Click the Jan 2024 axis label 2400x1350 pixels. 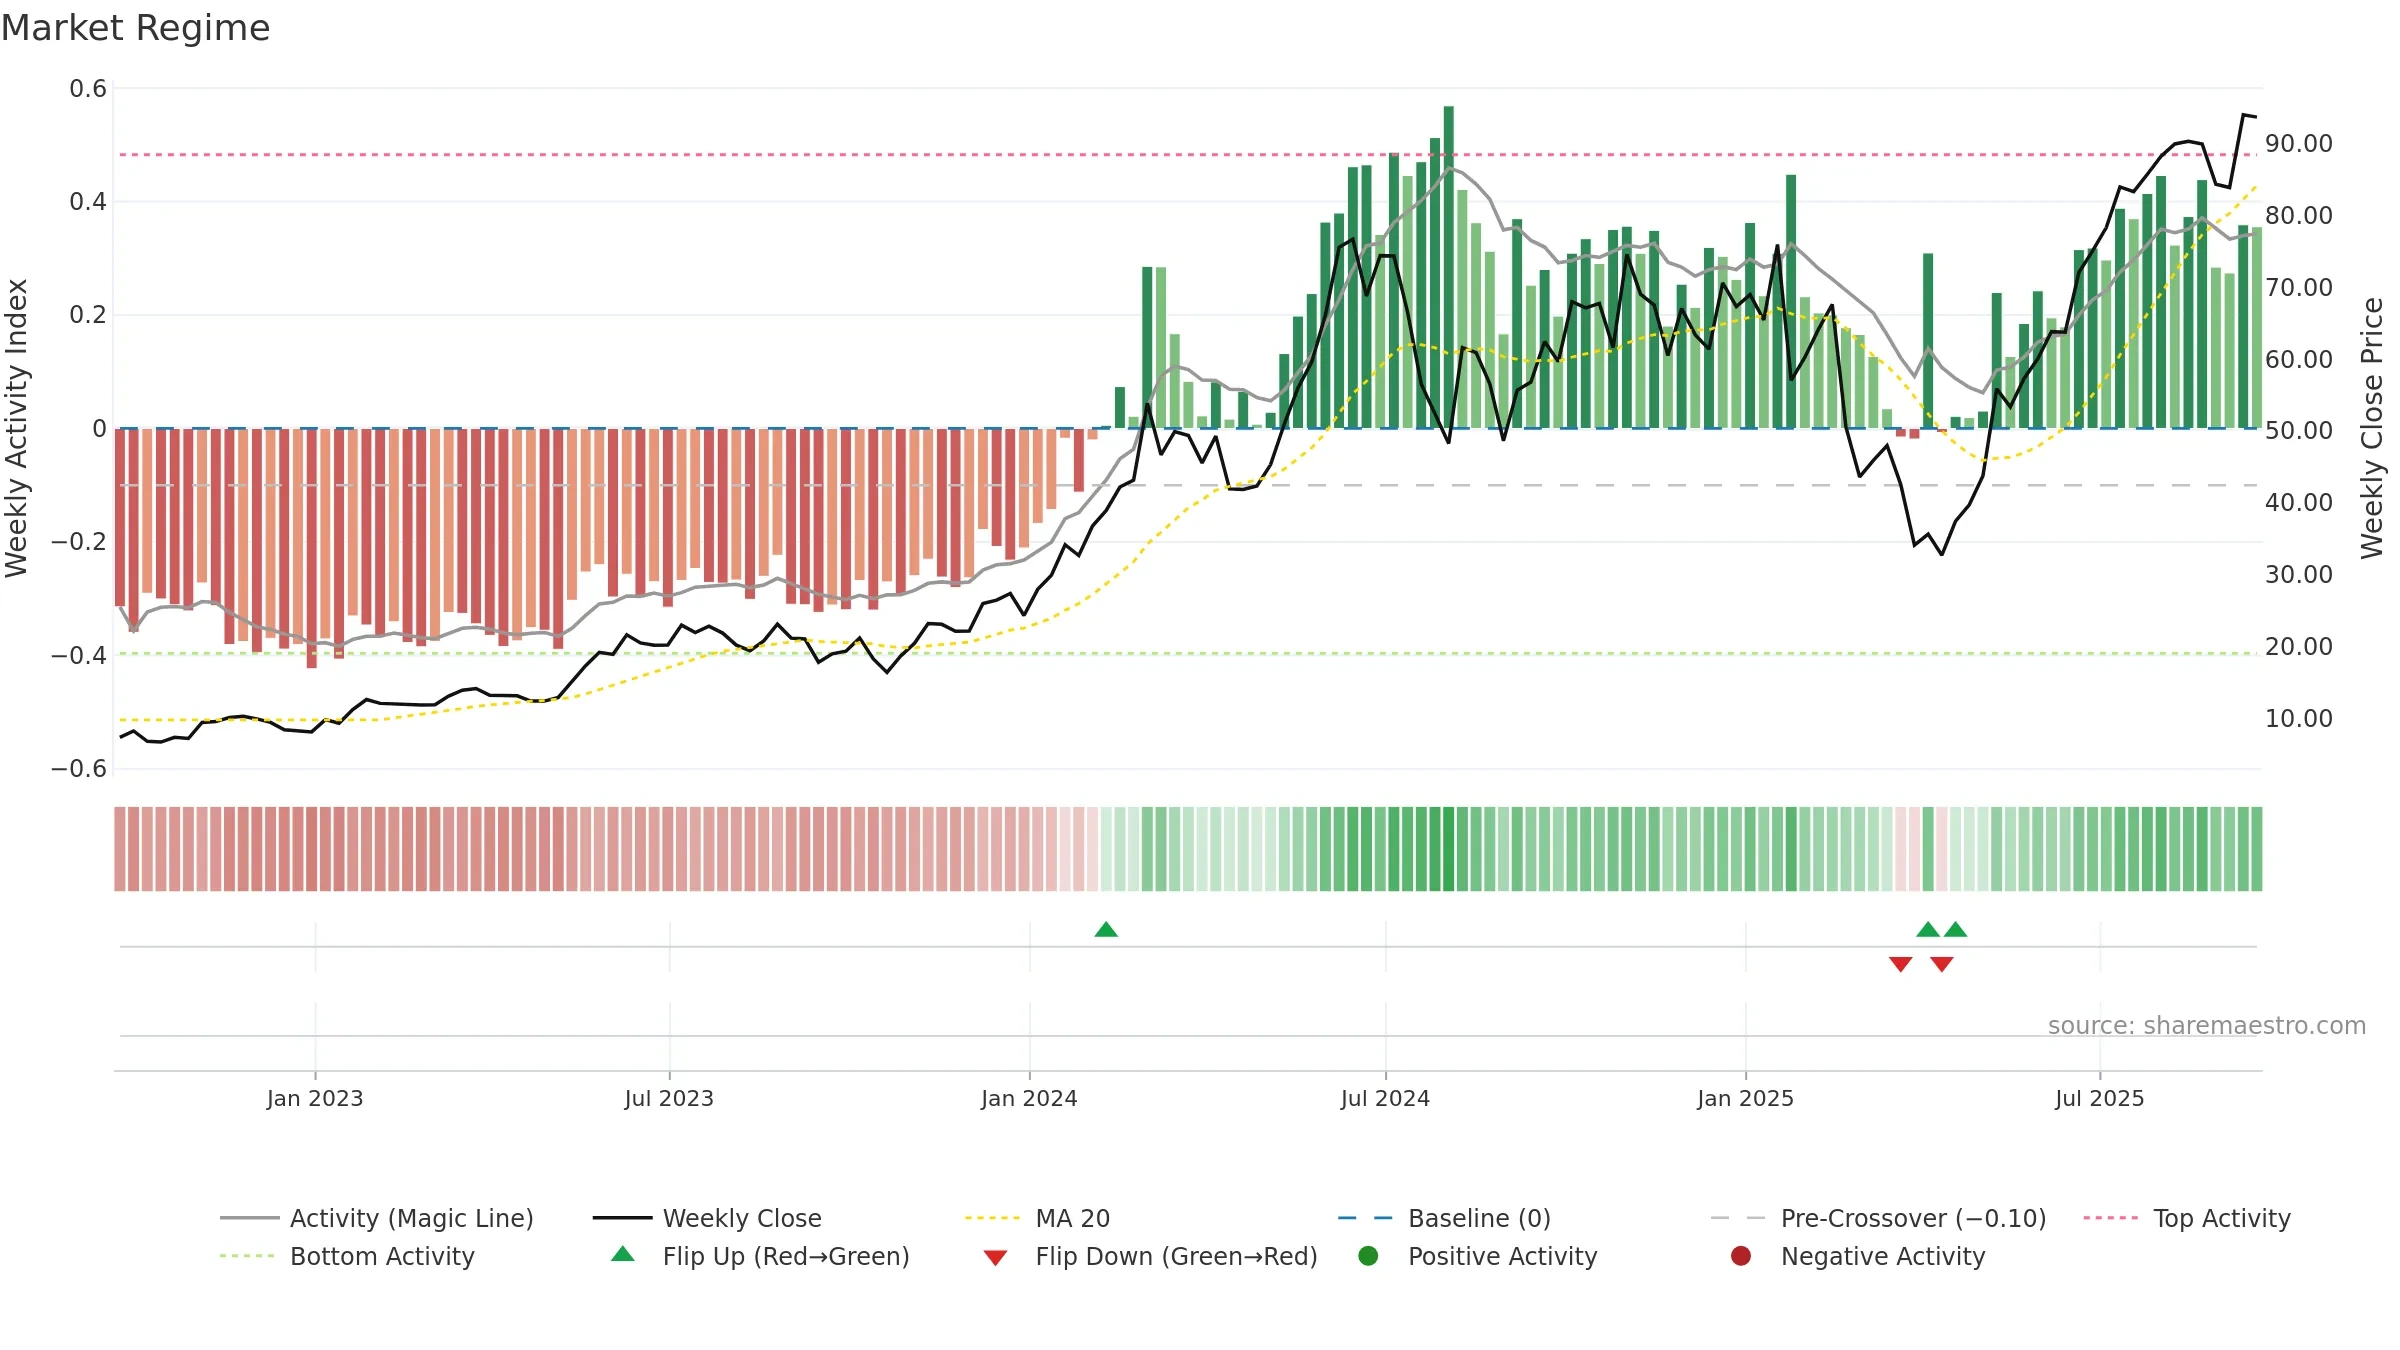(x=1029, y=1099)
